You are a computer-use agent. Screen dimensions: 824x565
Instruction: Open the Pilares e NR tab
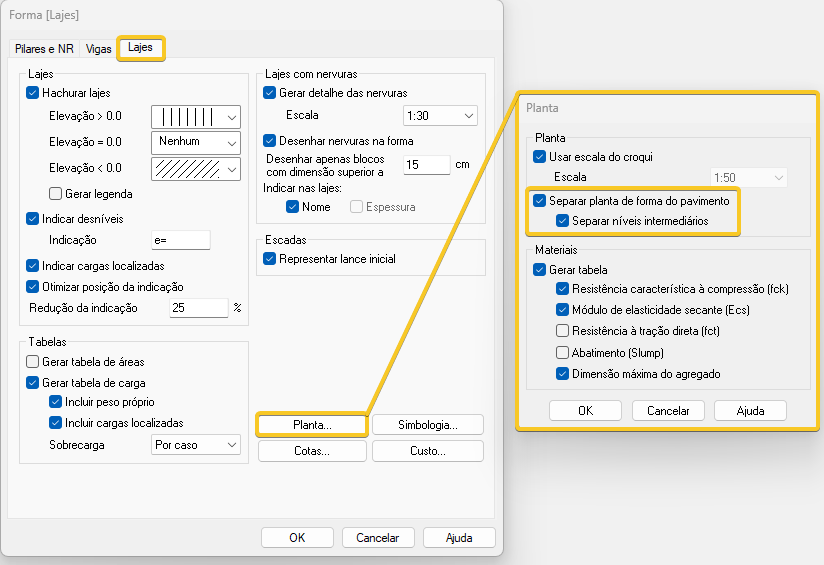pos(44,48)
